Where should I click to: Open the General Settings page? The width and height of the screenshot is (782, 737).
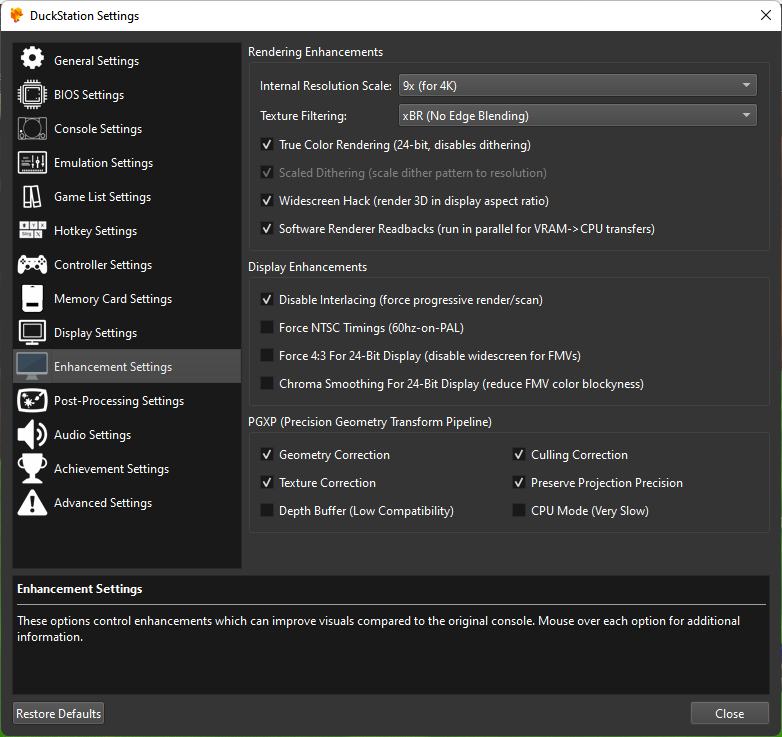127,60
